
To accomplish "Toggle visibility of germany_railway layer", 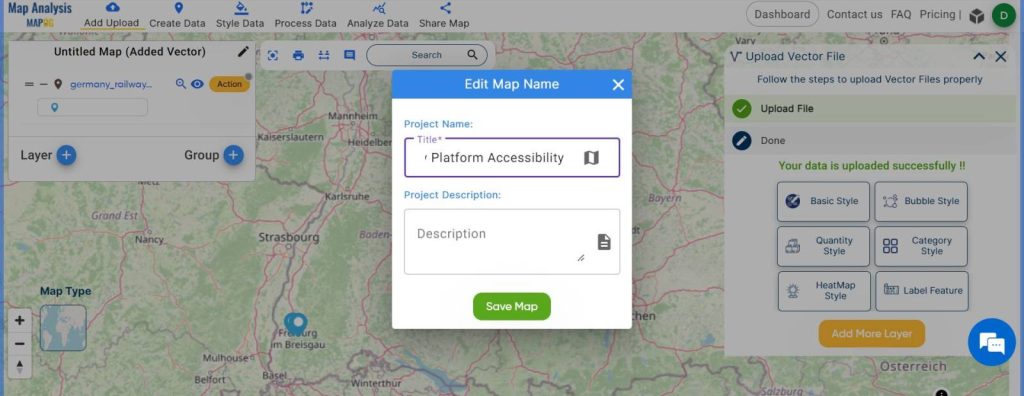I will (x=197, y=84).
